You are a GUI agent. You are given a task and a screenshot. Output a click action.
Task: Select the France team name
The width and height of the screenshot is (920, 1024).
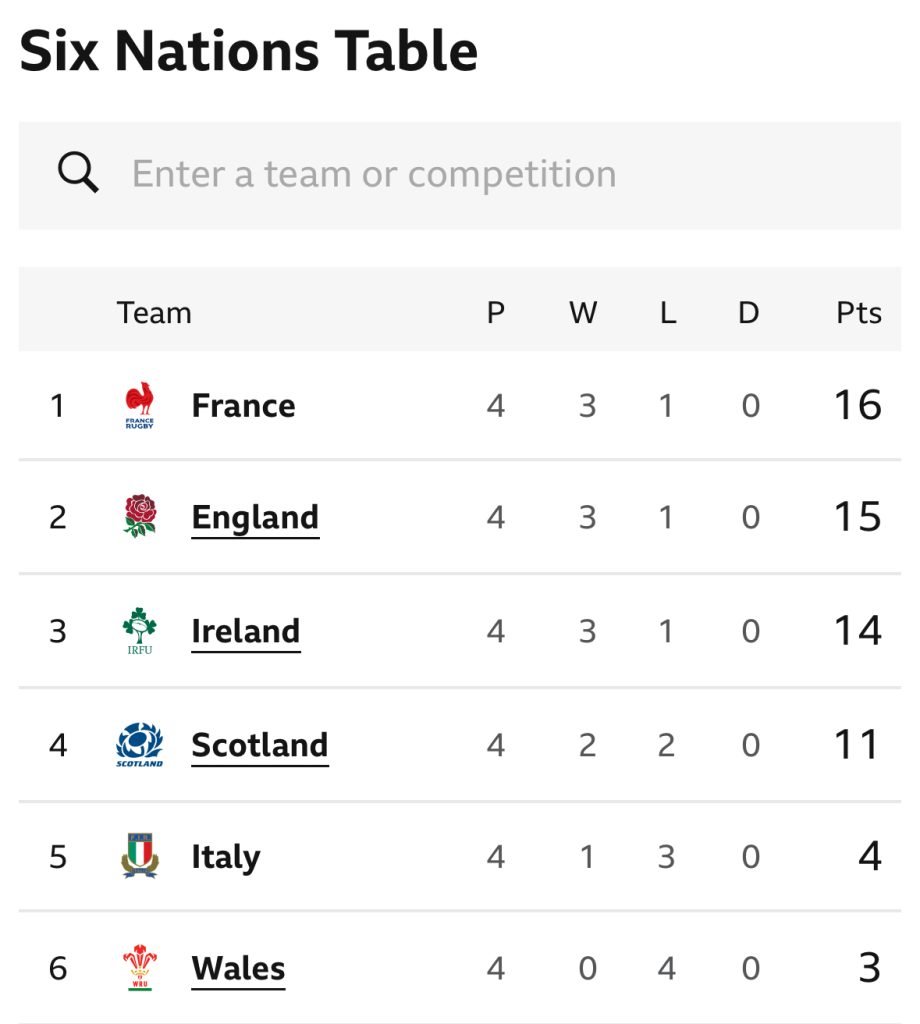pos(243,406)
